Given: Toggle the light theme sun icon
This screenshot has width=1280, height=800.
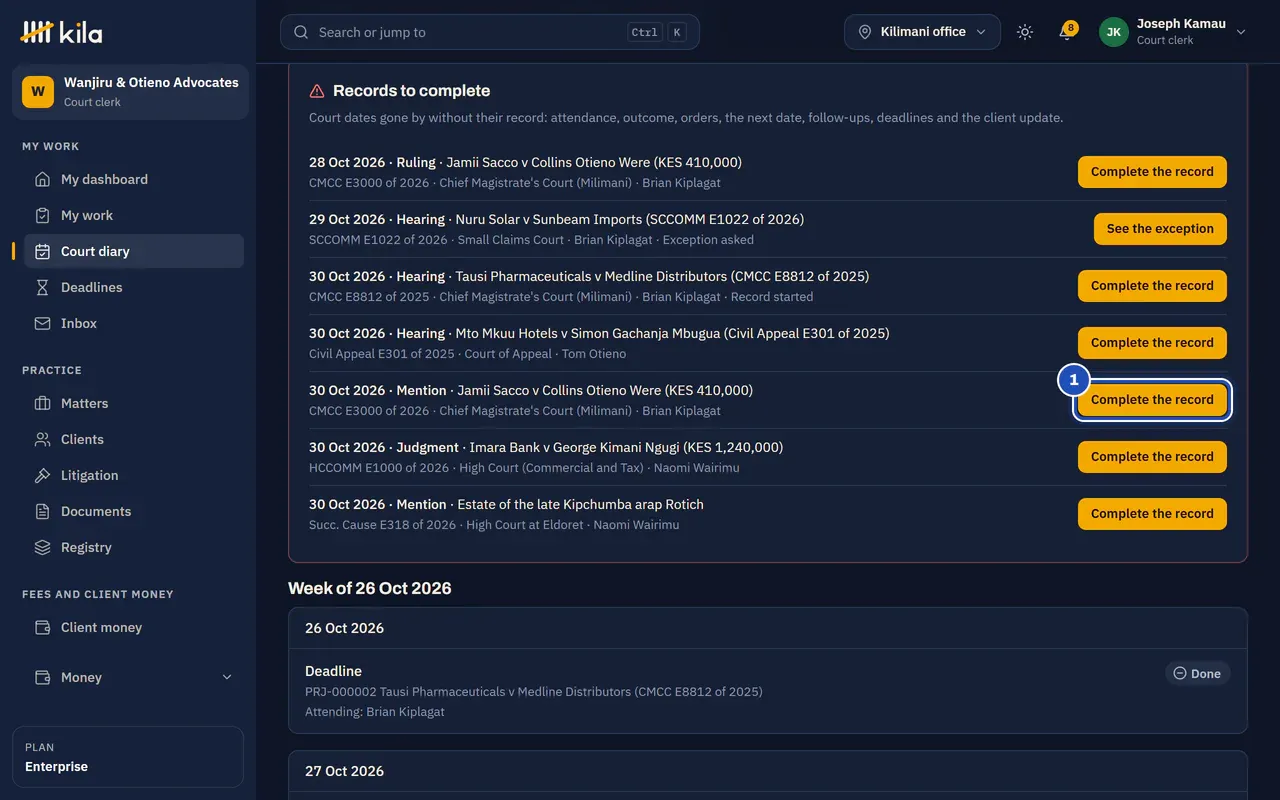Looking at the screenshot, I should 1025,32.
